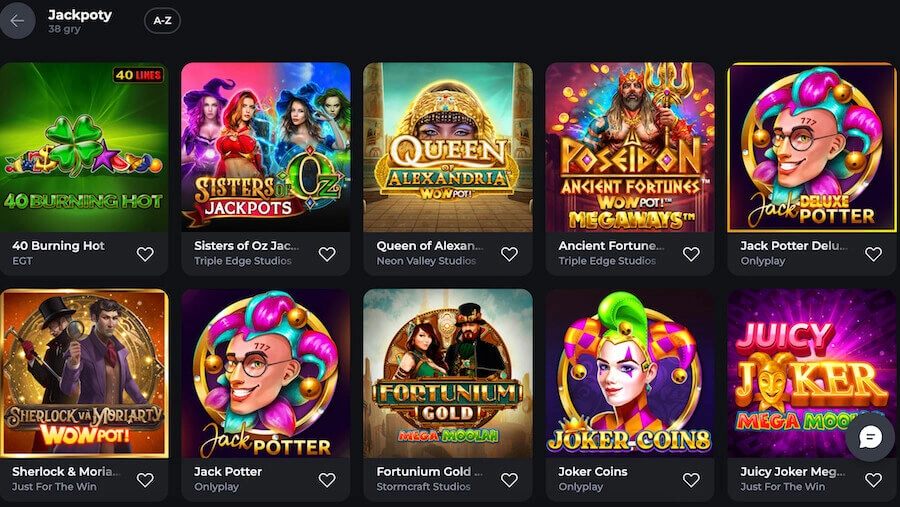This screenshot has width=900, height=507.
Task: Open the A-Z sorting option
Action: click(x=162, y=21)
